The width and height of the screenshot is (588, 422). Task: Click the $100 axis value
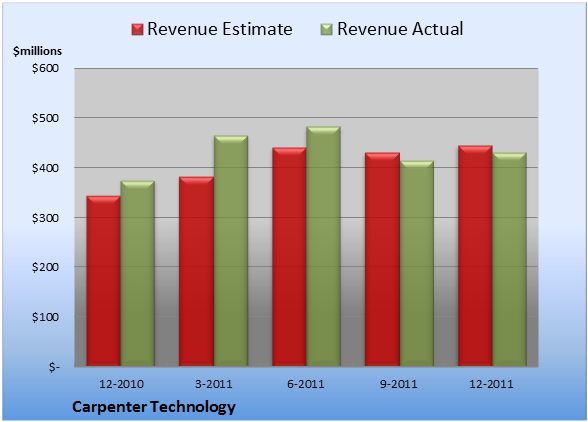point(45,317)
